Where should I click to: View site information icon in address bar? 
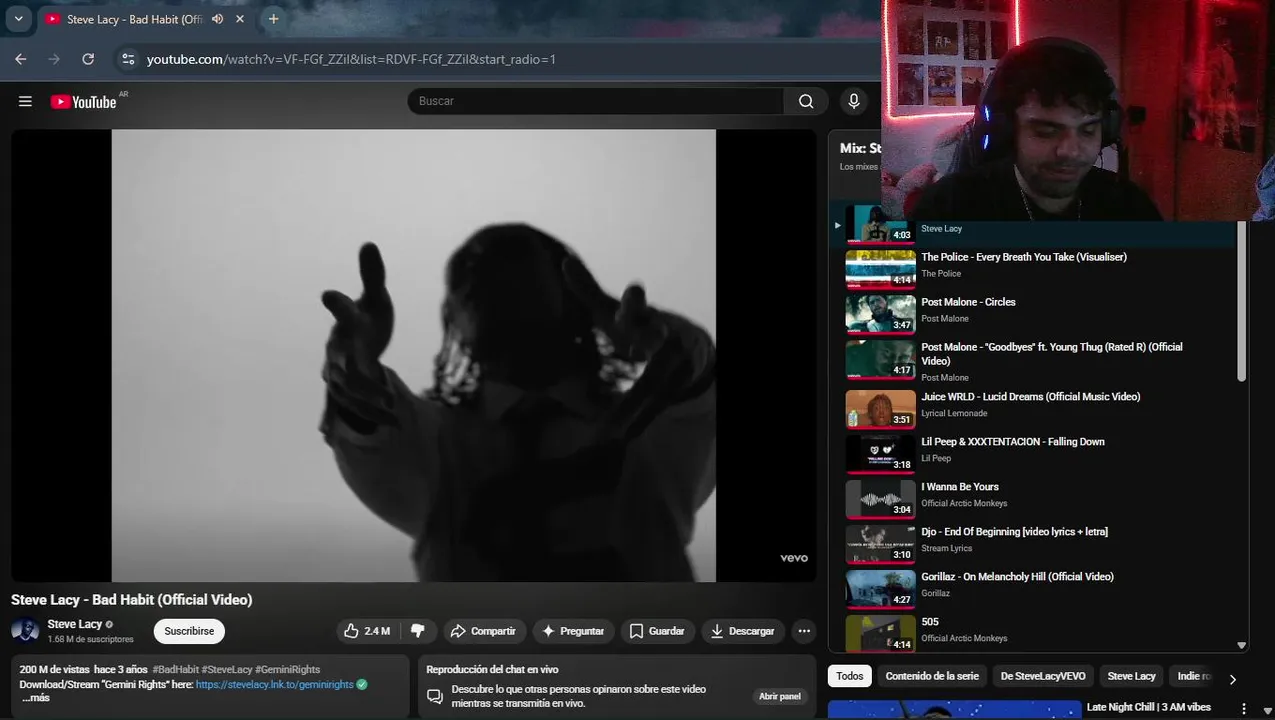pos(128,59)
